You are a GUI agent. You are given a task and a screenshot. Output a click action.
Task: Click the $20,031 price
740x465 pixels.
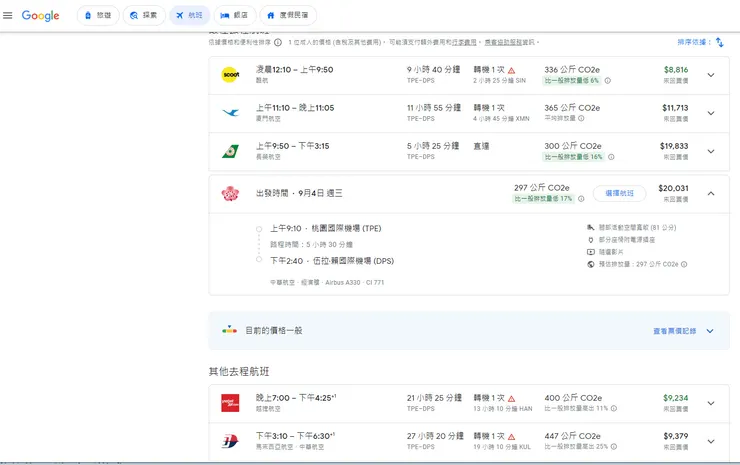[x=673, y=188]
